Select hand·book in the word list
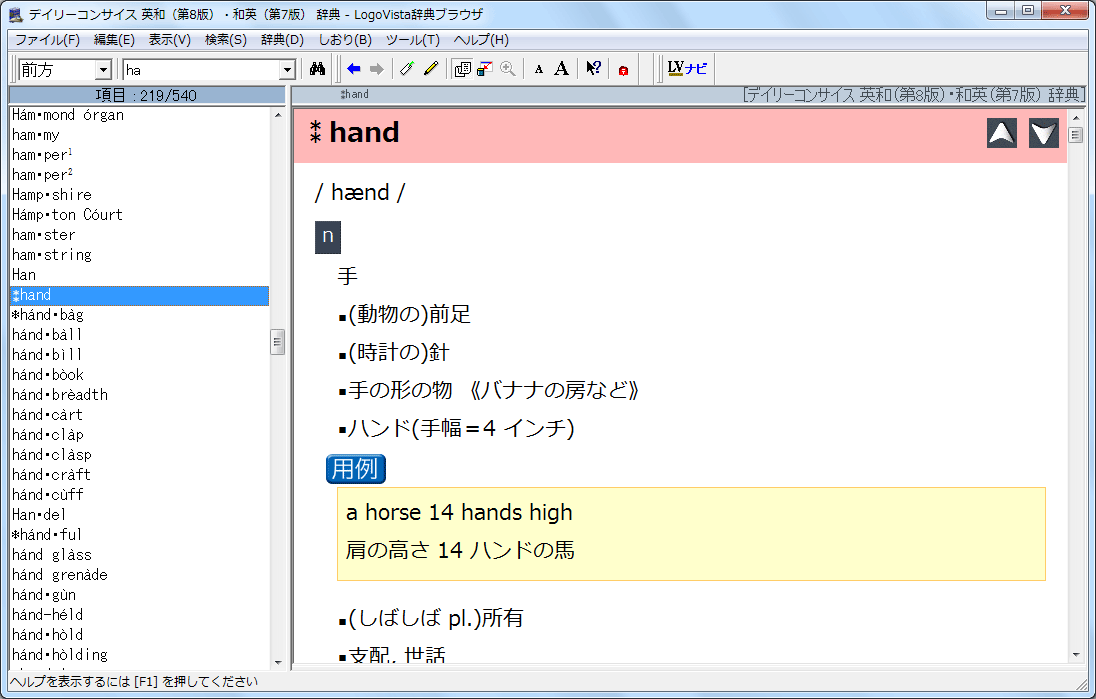 48,375
